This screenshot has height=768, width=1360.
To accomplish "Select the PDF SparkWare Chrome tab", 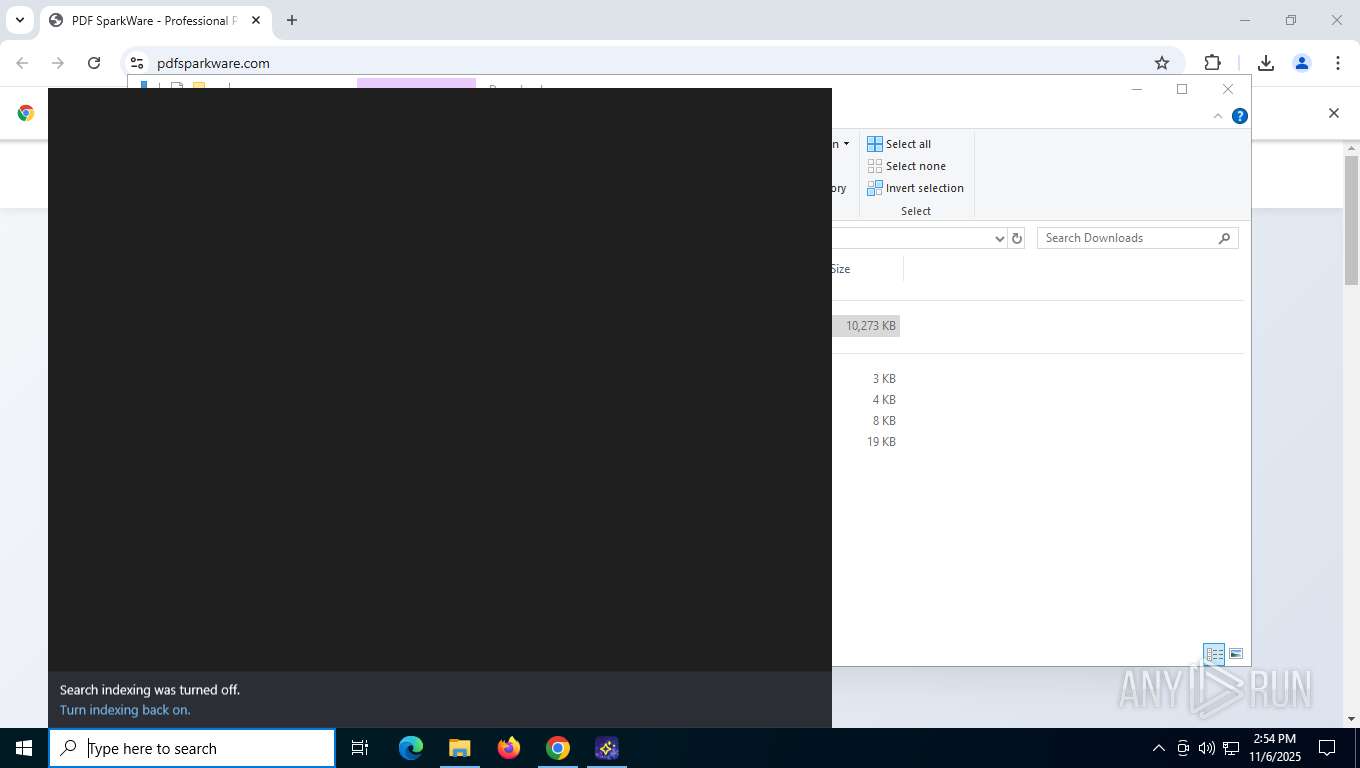I will click(155, 20).
